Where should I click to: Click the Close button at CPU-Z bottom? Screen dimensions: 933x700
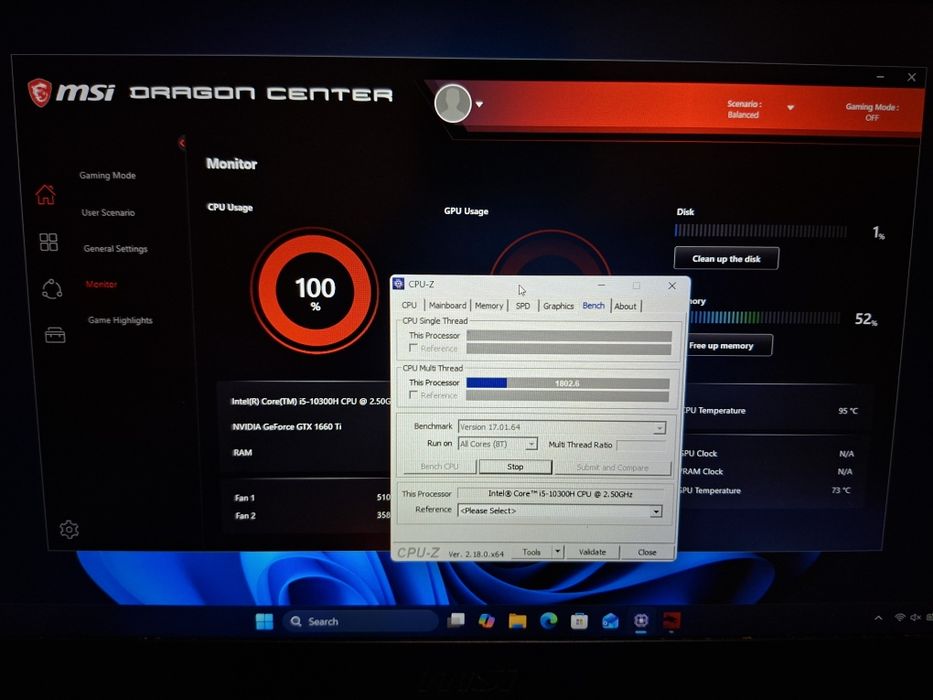(x=647, y=552)
